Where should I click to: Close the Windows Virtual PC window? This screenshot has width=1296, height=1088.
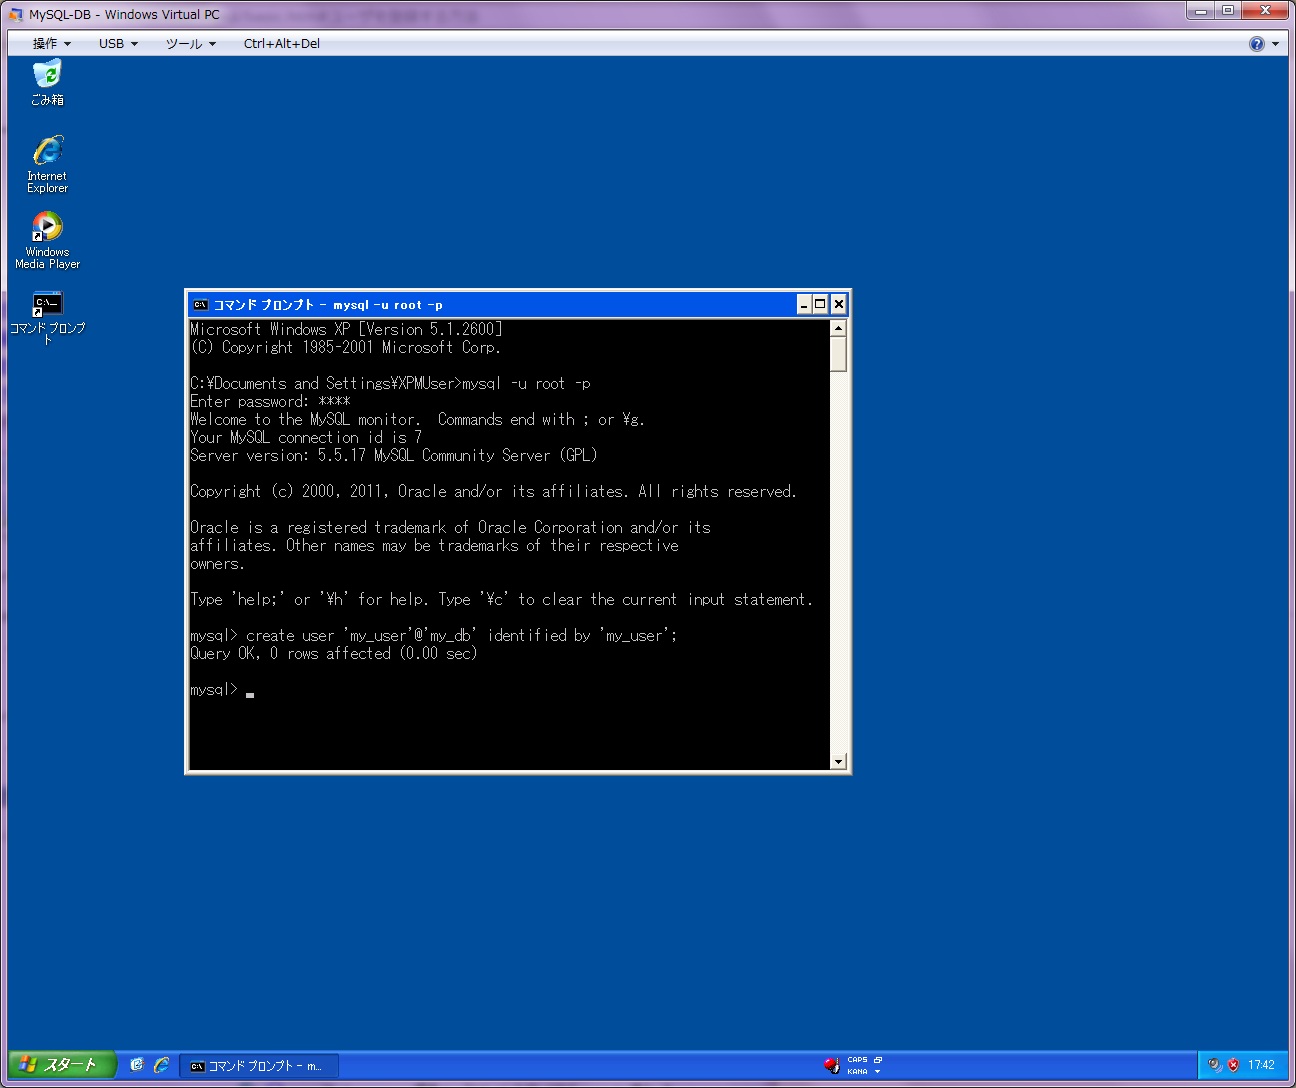(x=1266, y=10)
